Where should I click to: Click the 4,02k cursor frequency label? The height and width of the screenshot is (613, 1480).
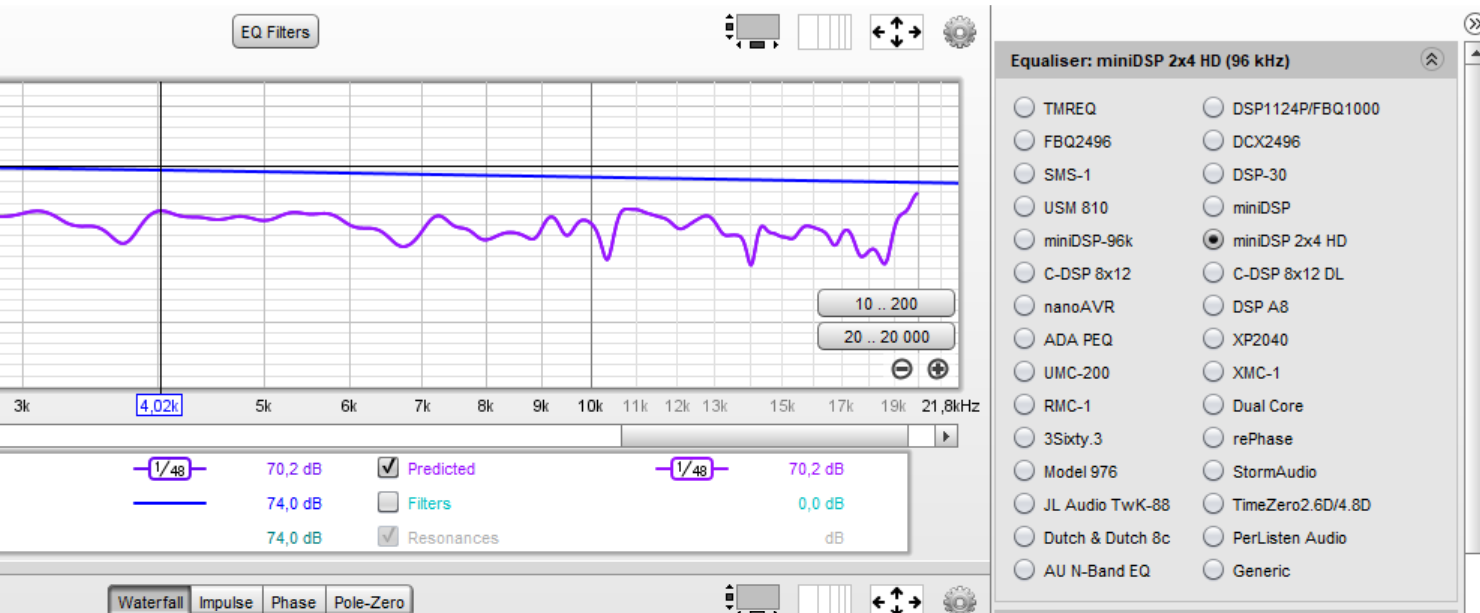click(x=159, y=405)
